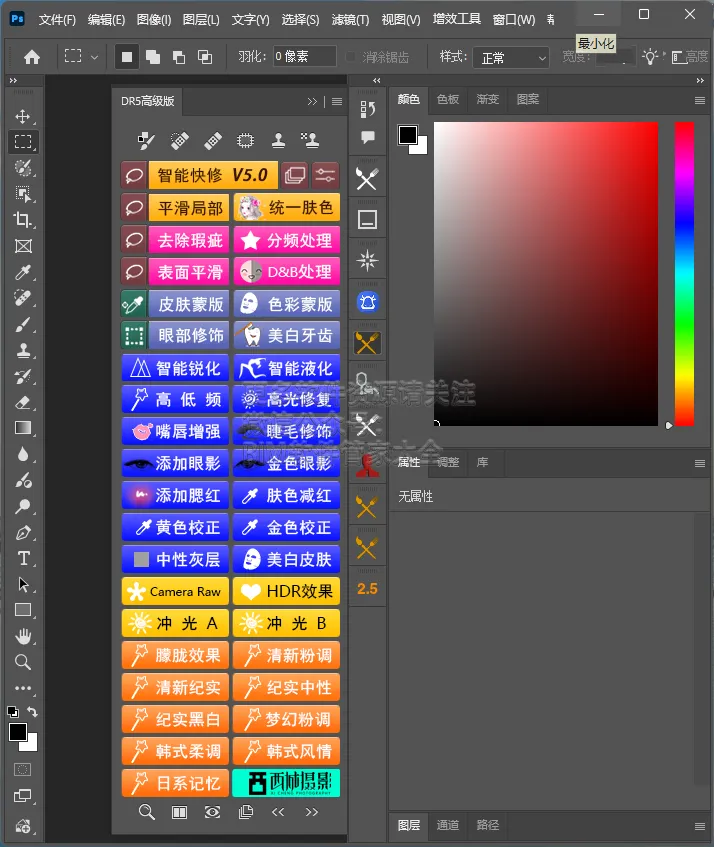Select the Blur tool
Viewport: 714px width, 847px height.
23,454
